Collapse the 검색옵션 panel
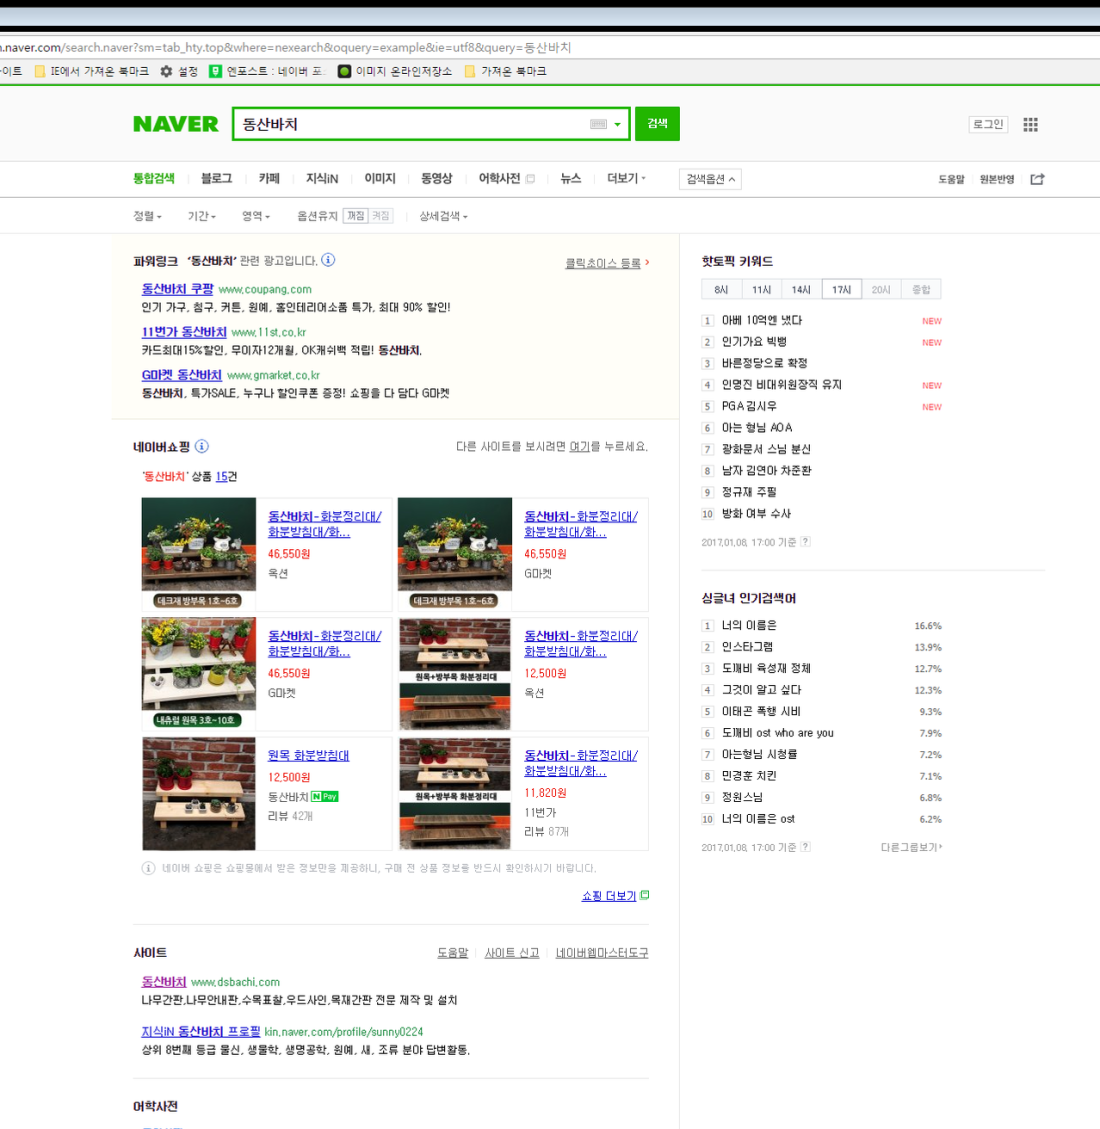This screenshot has width=1100, height=1129. pos(711,179)
